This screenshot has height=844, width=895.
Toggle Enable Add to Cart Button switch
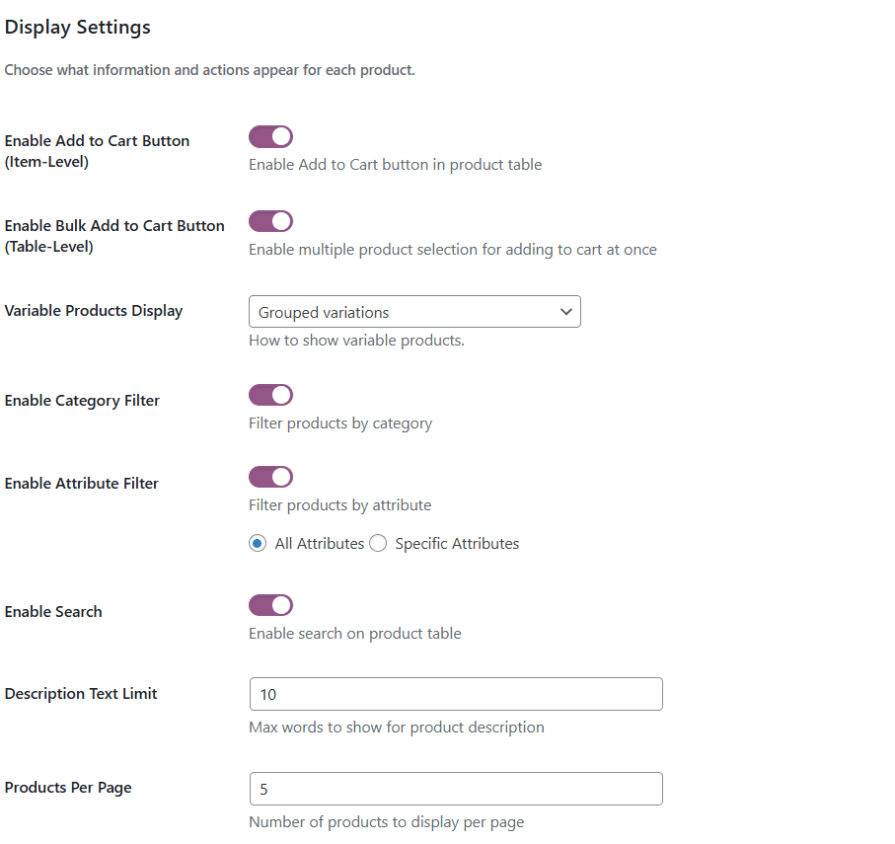[x=270, y=137]
